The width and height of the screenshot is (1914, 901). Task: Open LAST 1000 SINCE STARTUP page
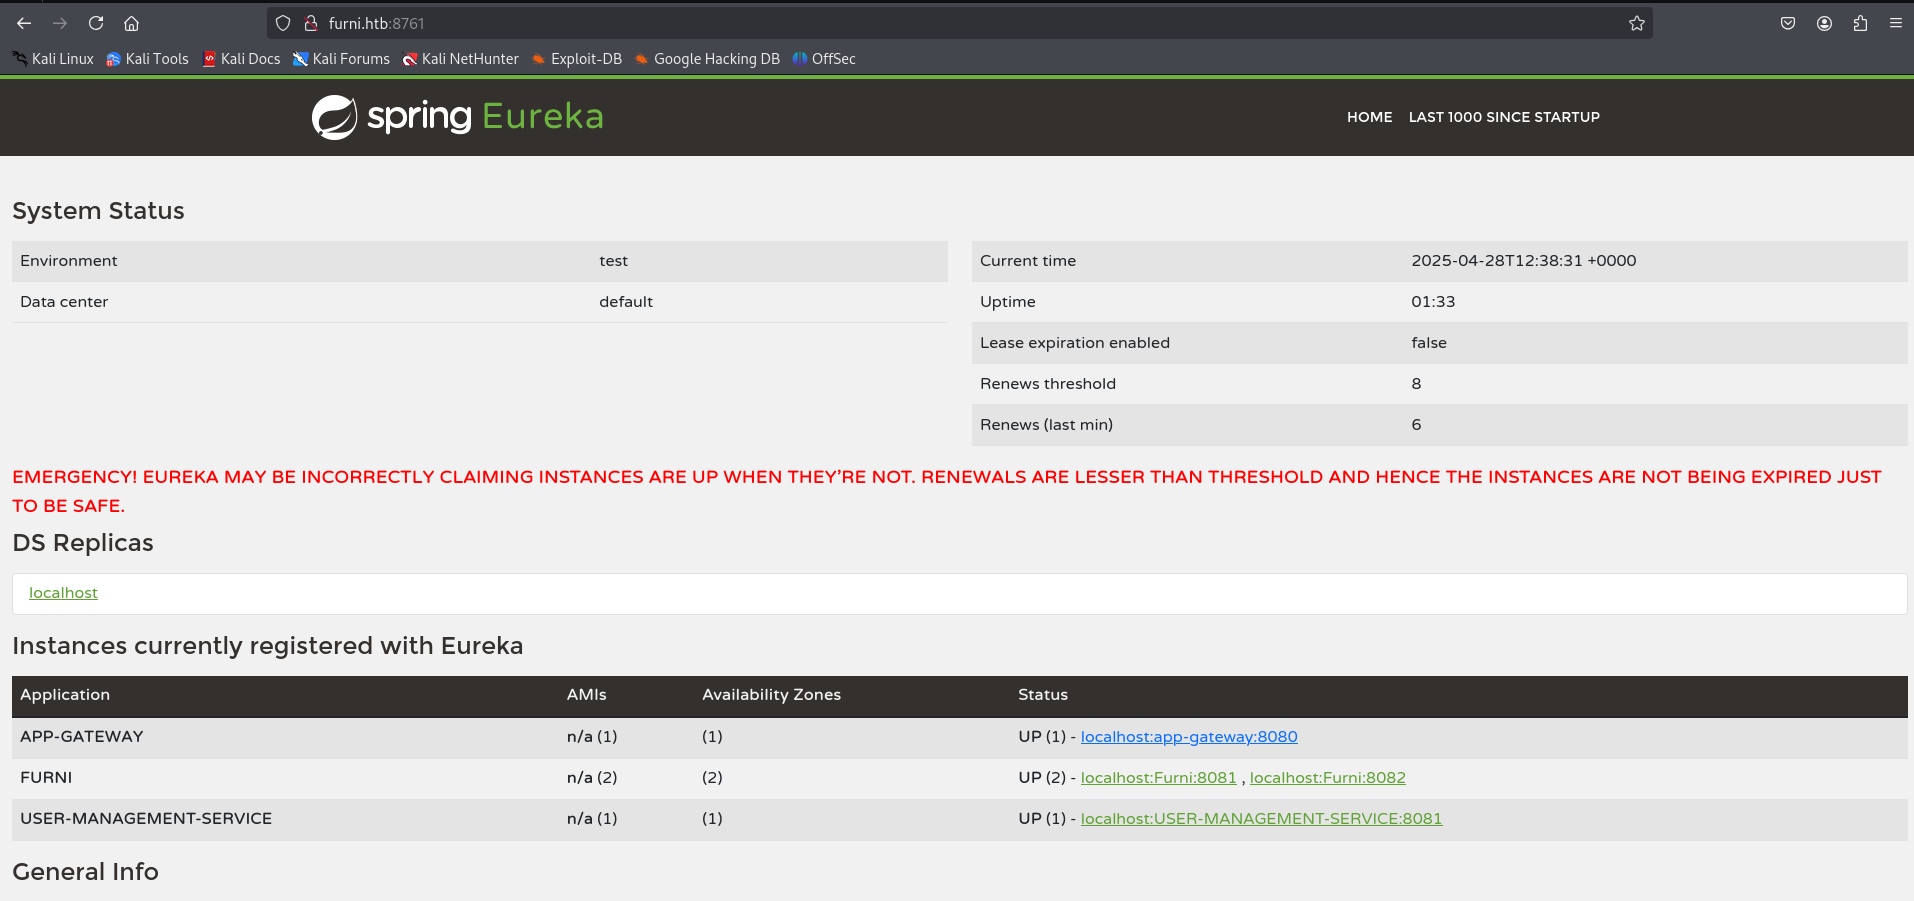[x=1504, y=117]
